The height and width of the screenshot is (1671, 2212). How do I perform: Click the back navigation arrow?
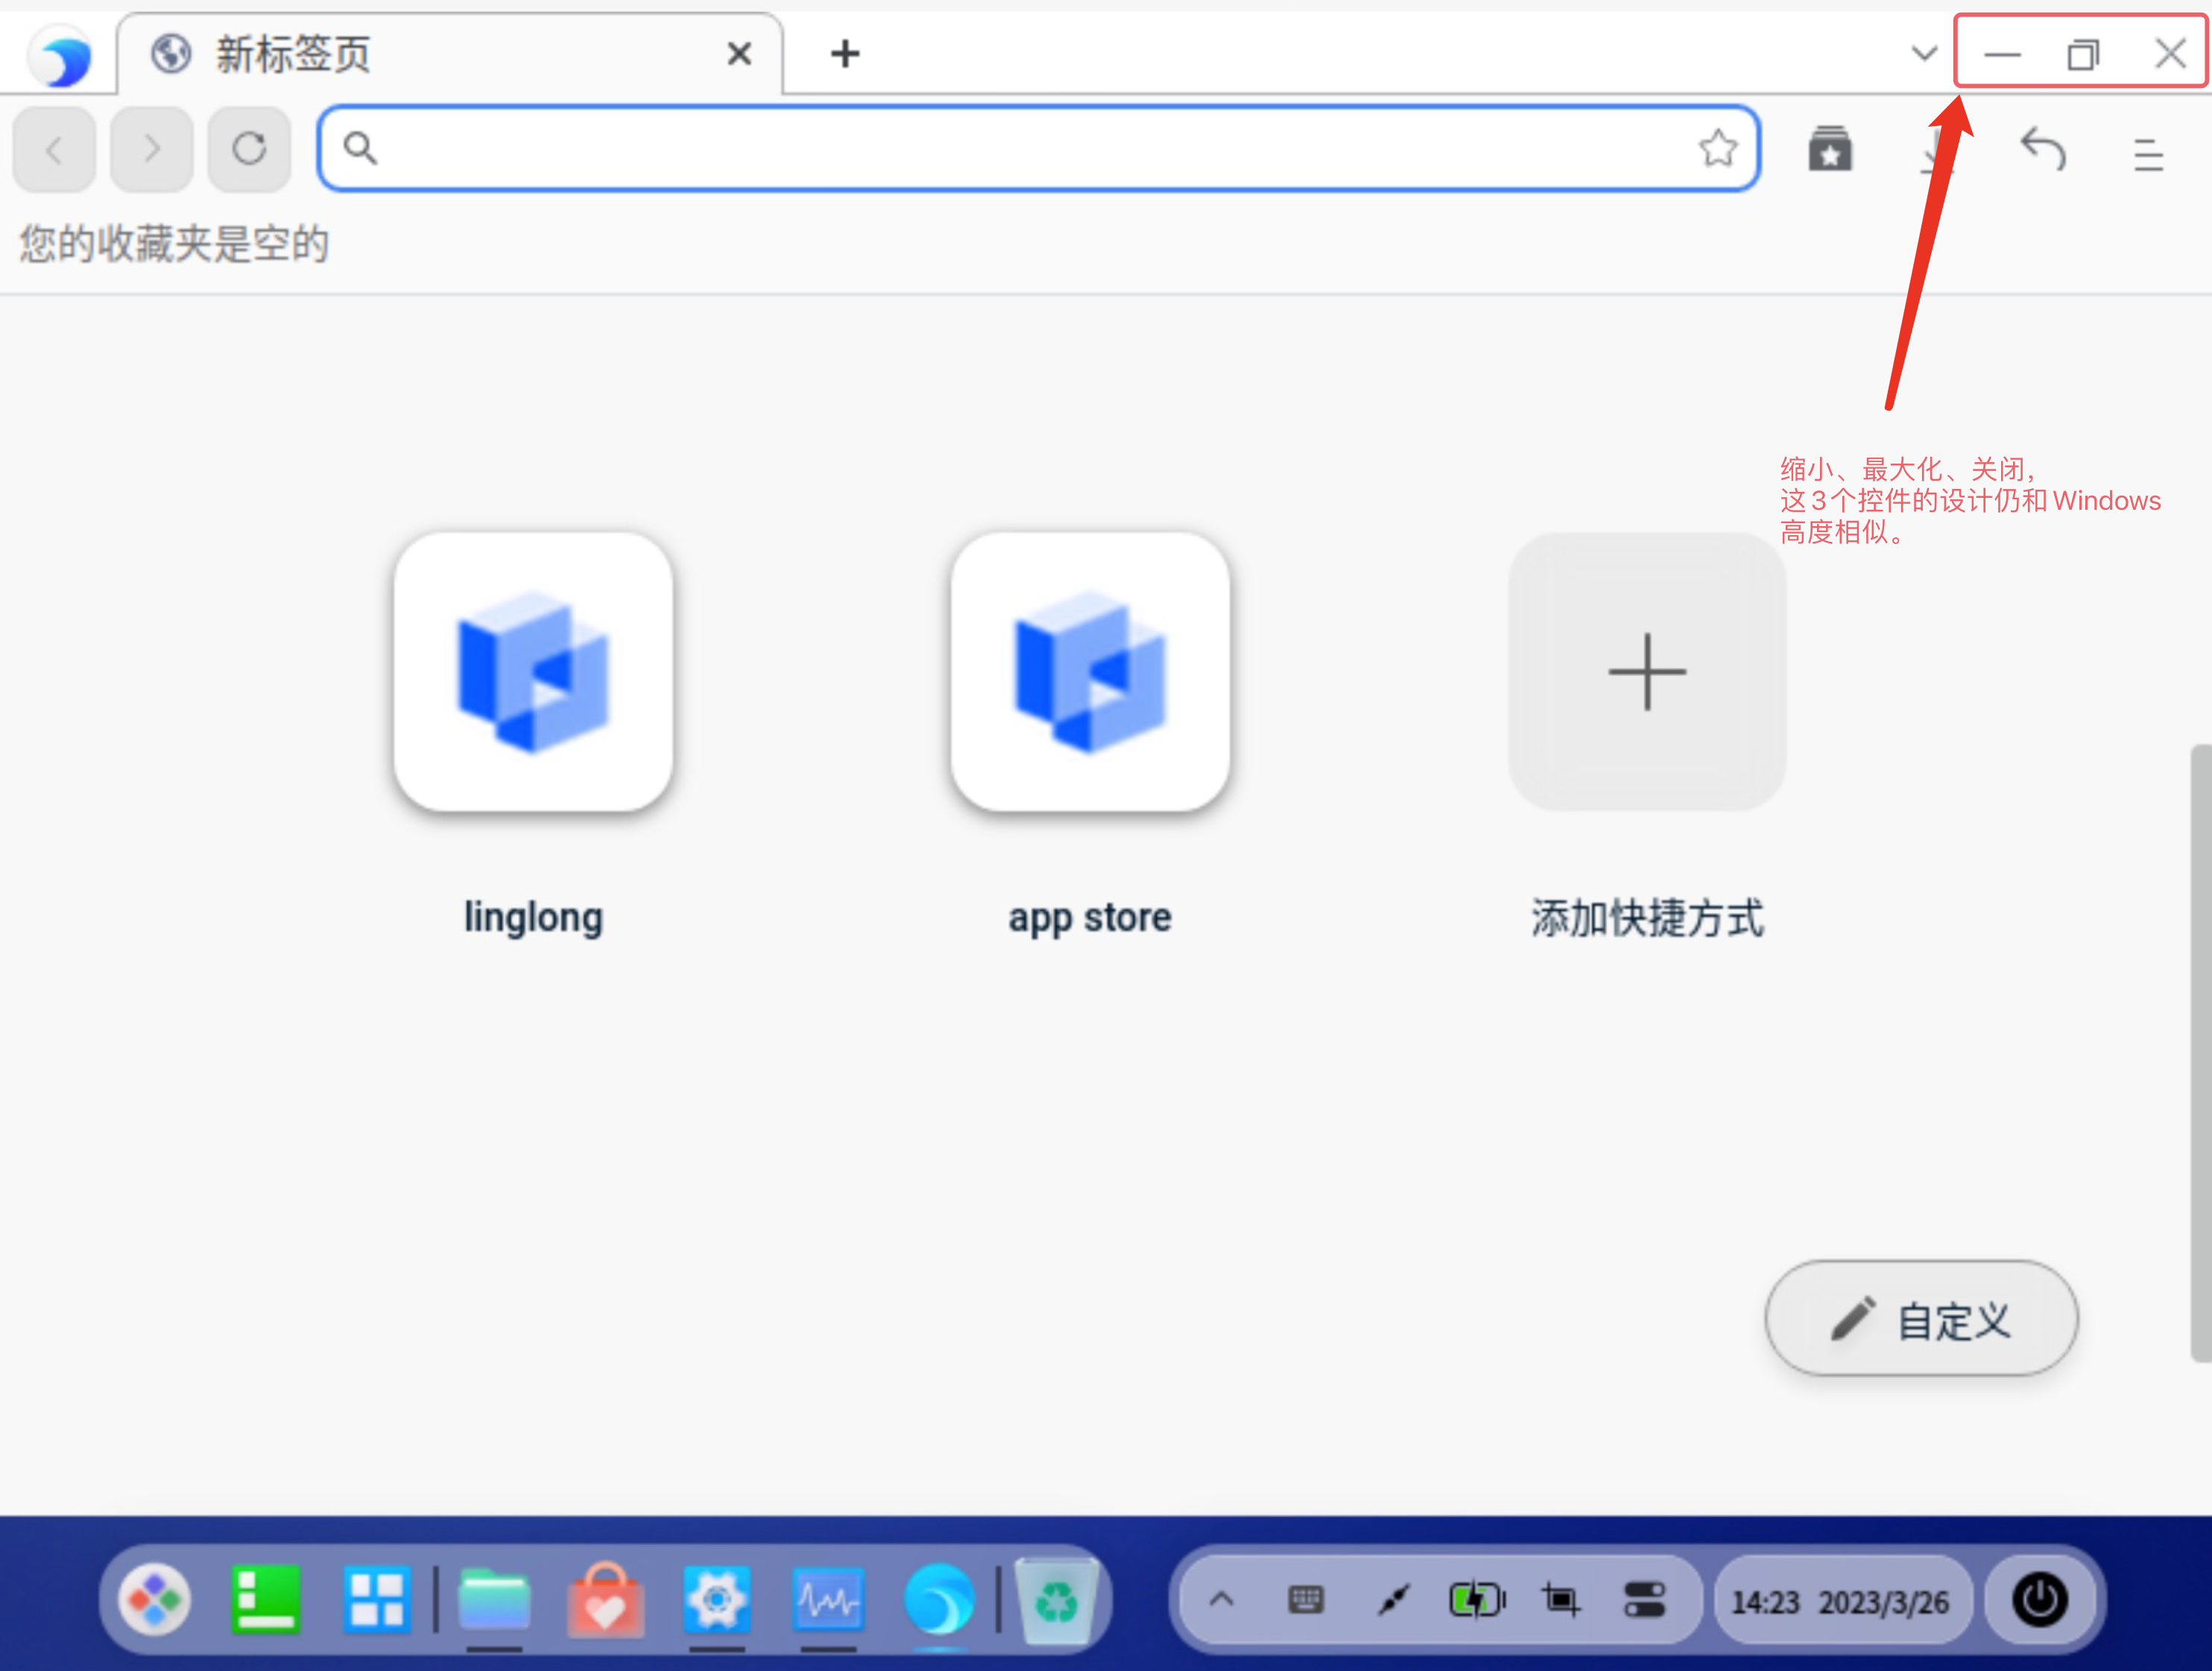[54, 149]
